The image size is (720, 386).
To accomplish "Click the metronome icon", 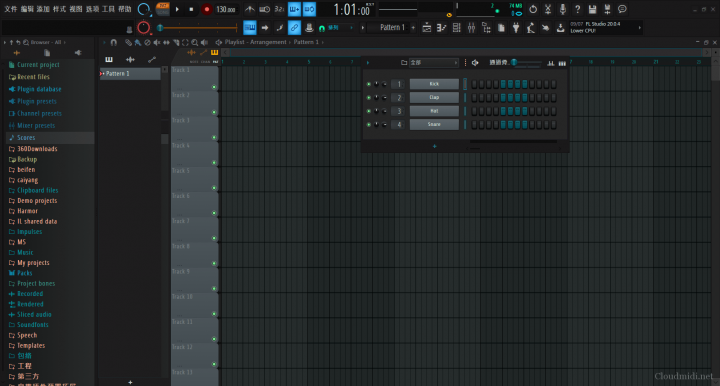I will click(x=249, y=9).
